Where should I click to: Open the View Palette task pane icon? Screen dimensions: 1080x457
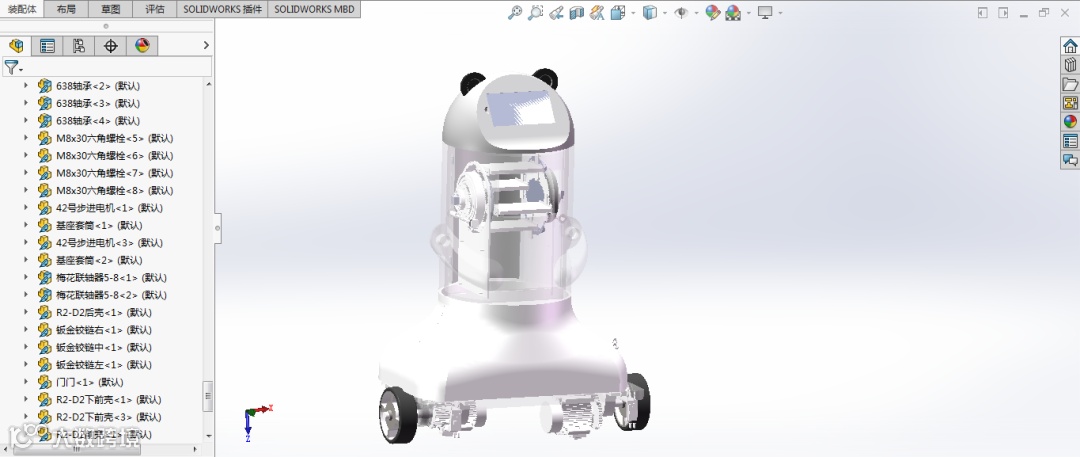click(1070, 103)
